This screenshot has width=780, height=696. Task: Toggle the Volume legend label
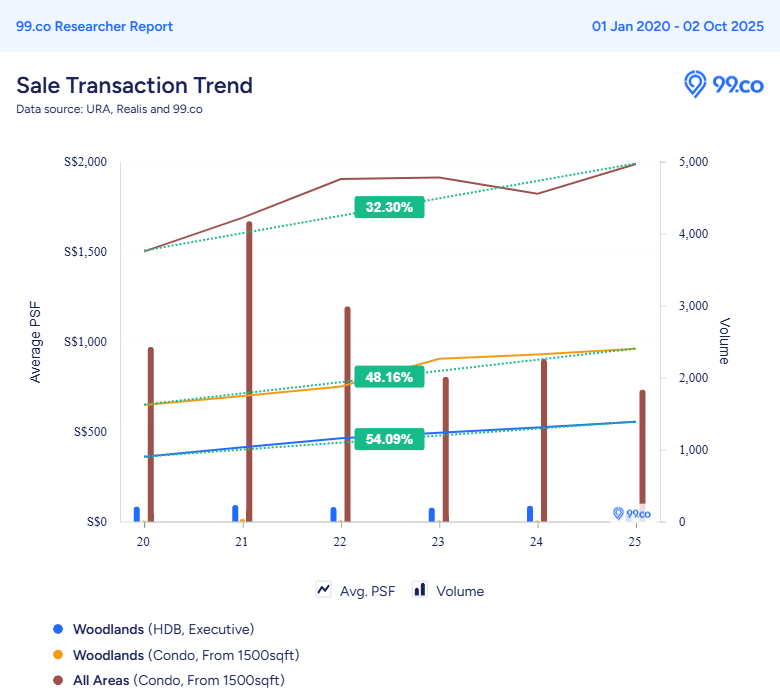pyautogui.click(x=459, y=591)
